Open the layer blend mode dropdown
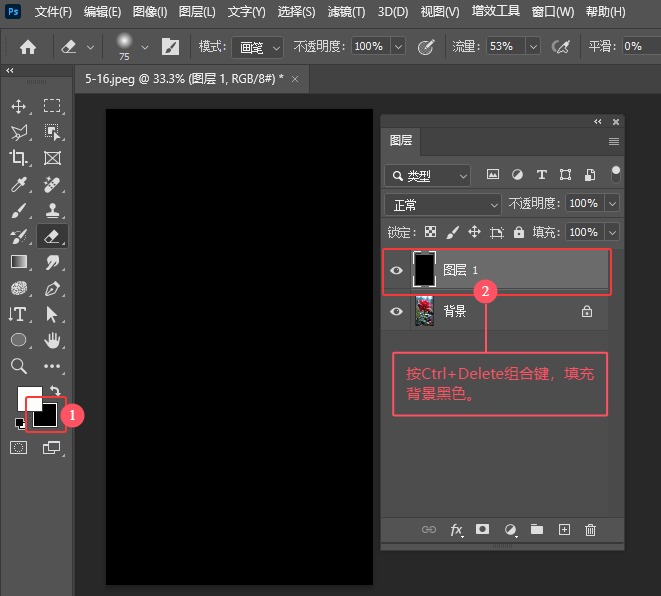This screenshot has height=596, width=661. 443,205
